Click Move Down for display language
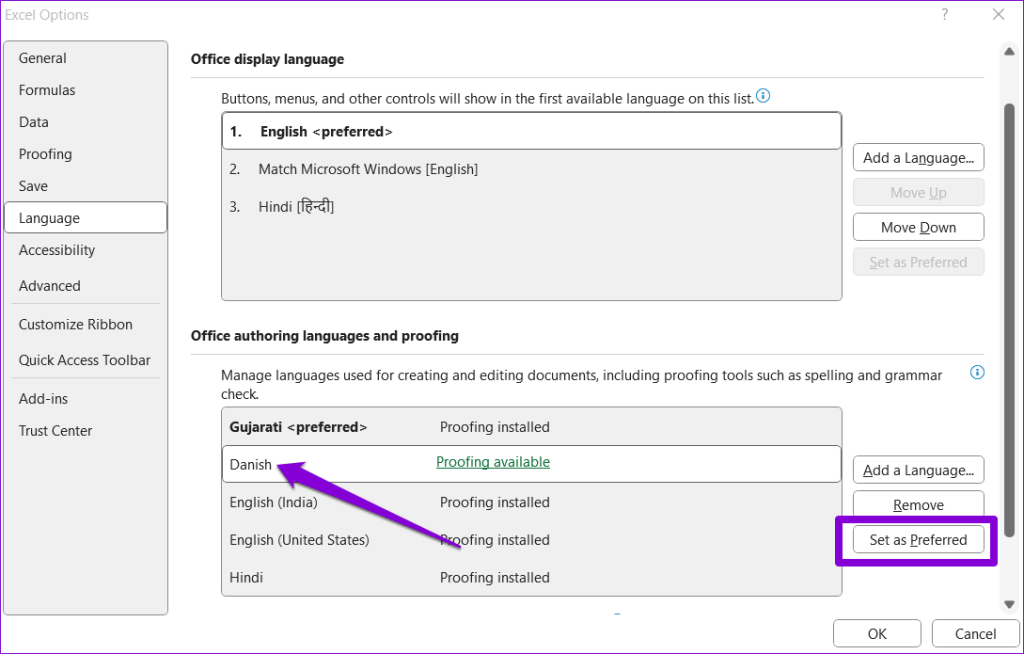Image resolution: width=1024 pixels, height=654 pixels. [918, 227]
